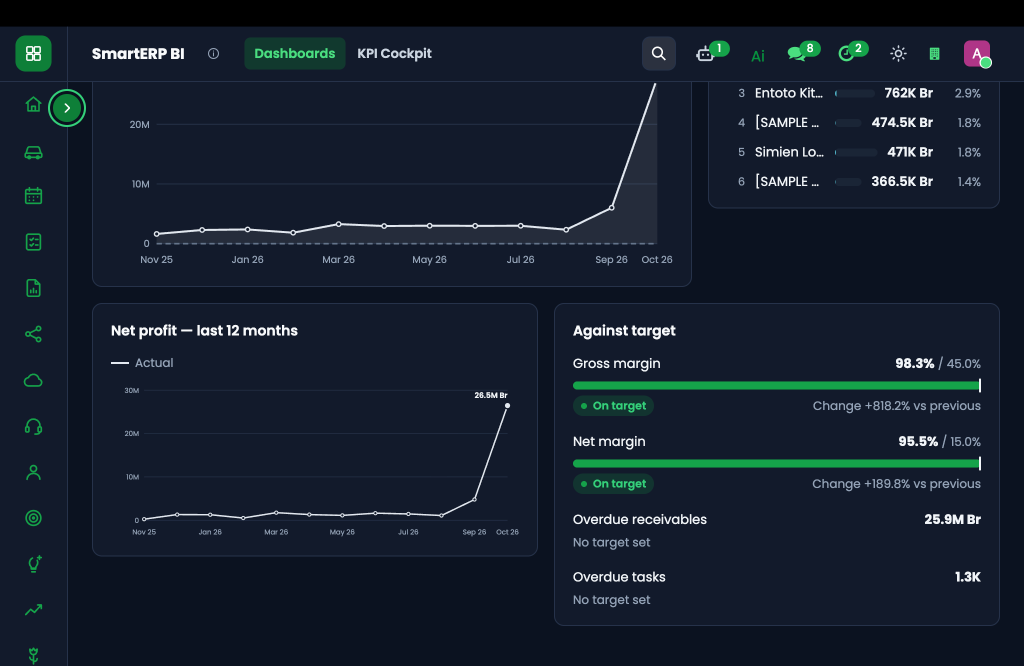Click the Overdue receivables 25.9M Br value
The image size is (1024, 666).
tap(952, 520)
